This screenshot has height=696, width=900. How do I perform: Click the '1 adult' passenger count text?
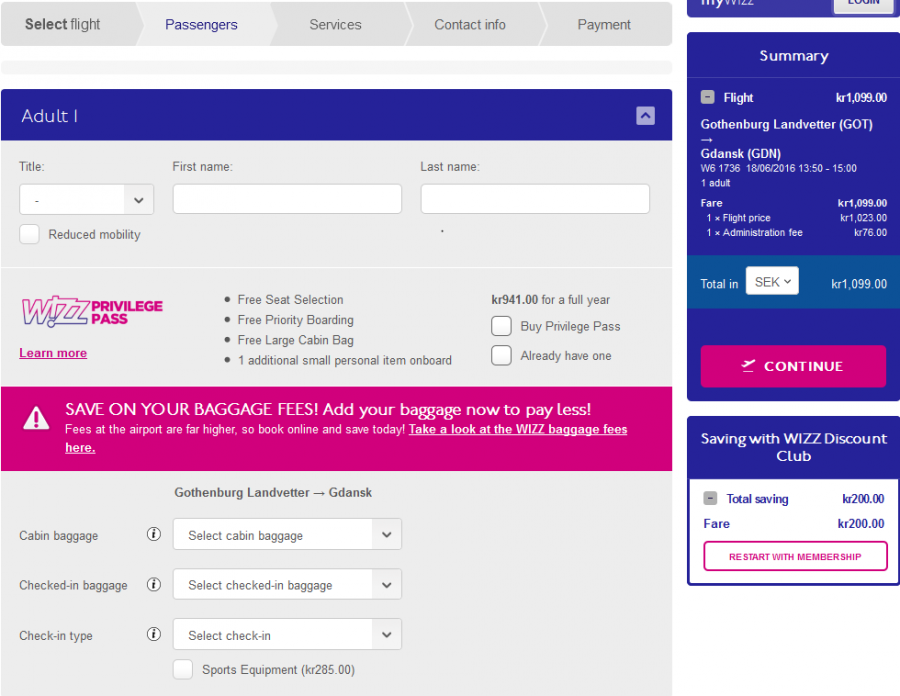tap(715, 183)
